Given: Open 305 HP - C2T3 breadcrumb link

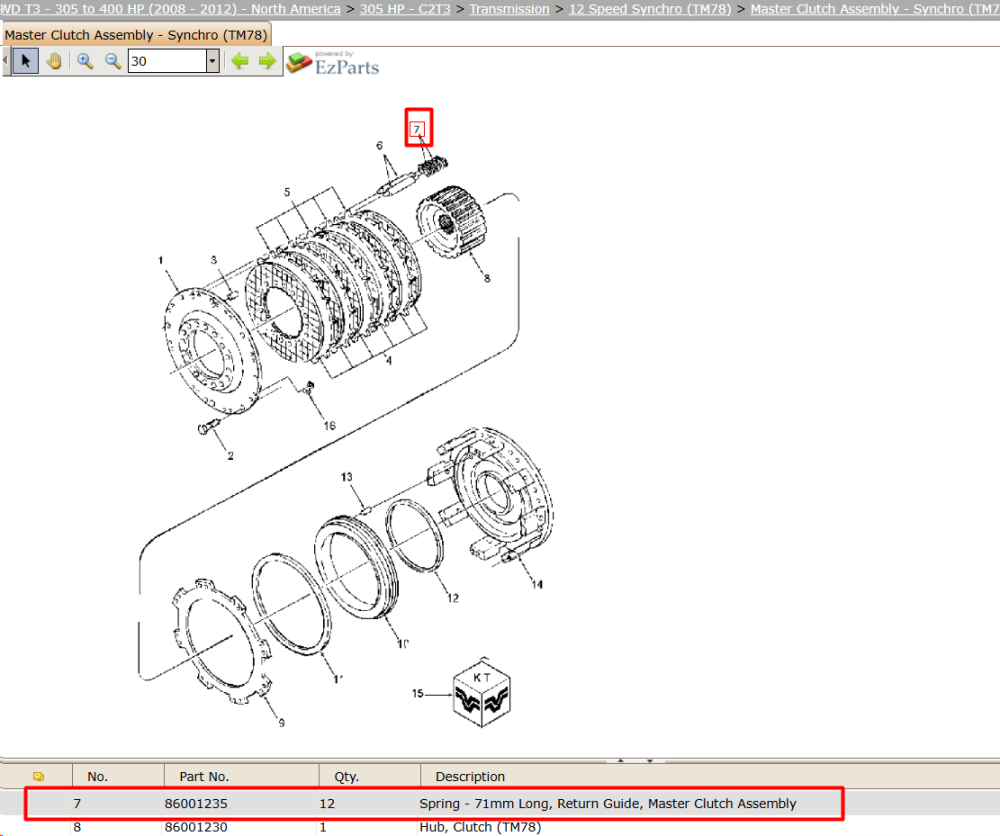Looking at the screenshot, I should coord(405,9).
